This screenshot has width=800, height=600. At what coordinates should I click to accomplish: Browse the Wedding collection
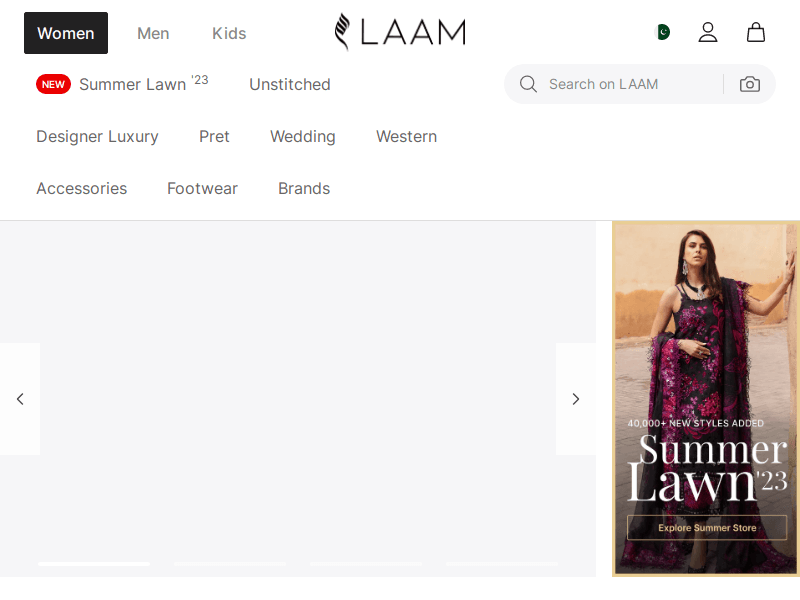303,136
